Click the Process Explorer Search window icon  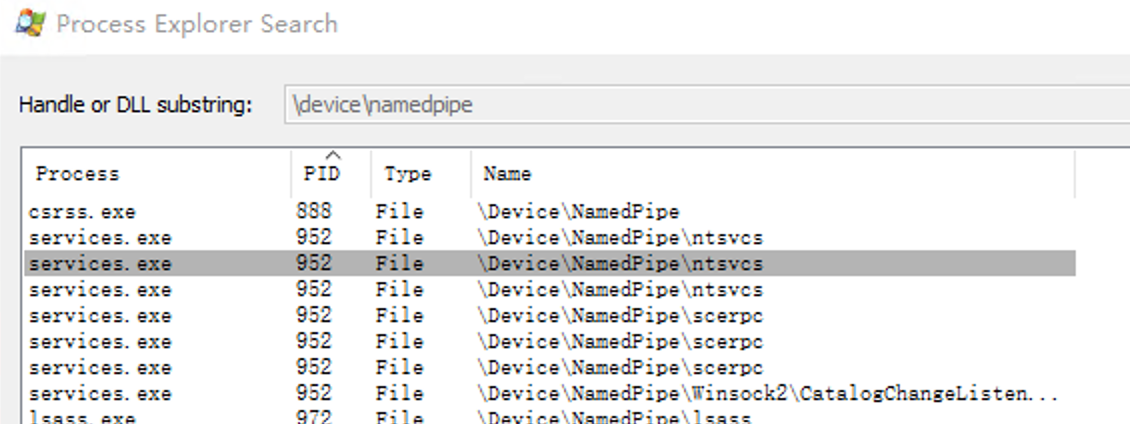30,24
